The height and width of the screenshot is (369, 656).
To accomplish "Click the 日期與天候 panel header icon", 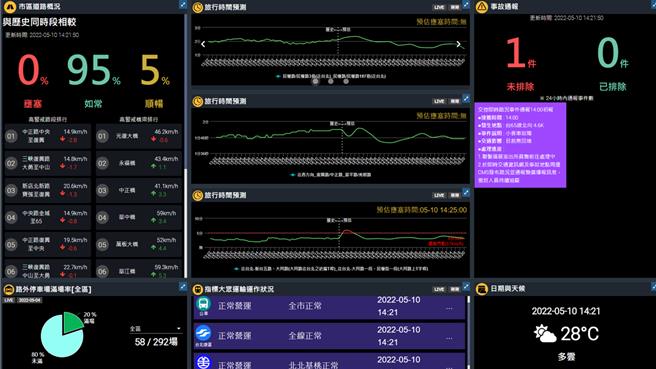I will [482, 289].
